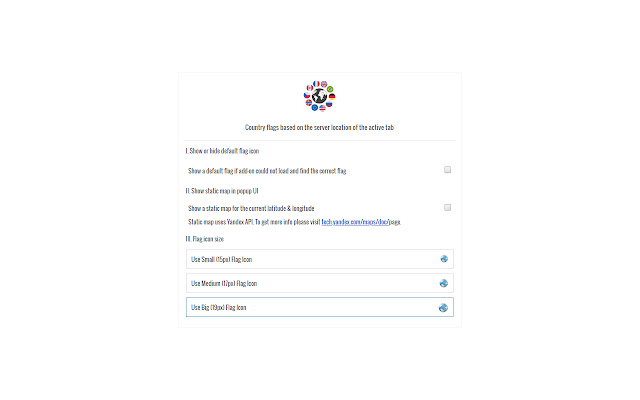
Task: Click the Brazilian flag in the logo
Action: 330,89
